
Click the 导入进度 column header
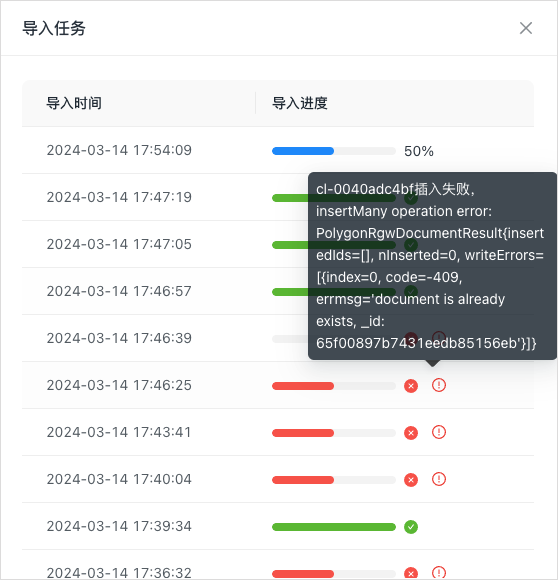[x=300, y=103]
